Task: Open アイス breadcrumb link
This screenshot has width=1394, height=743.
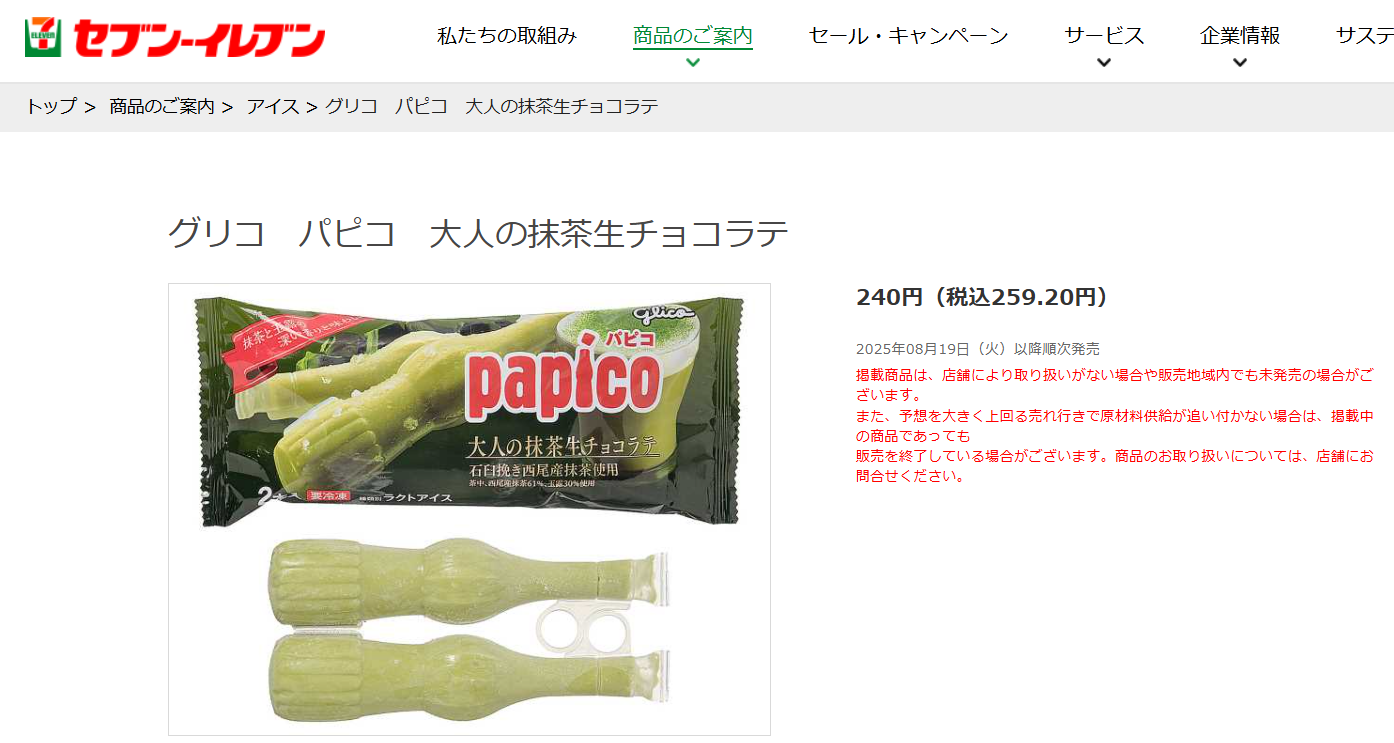Action: [273, 106]
